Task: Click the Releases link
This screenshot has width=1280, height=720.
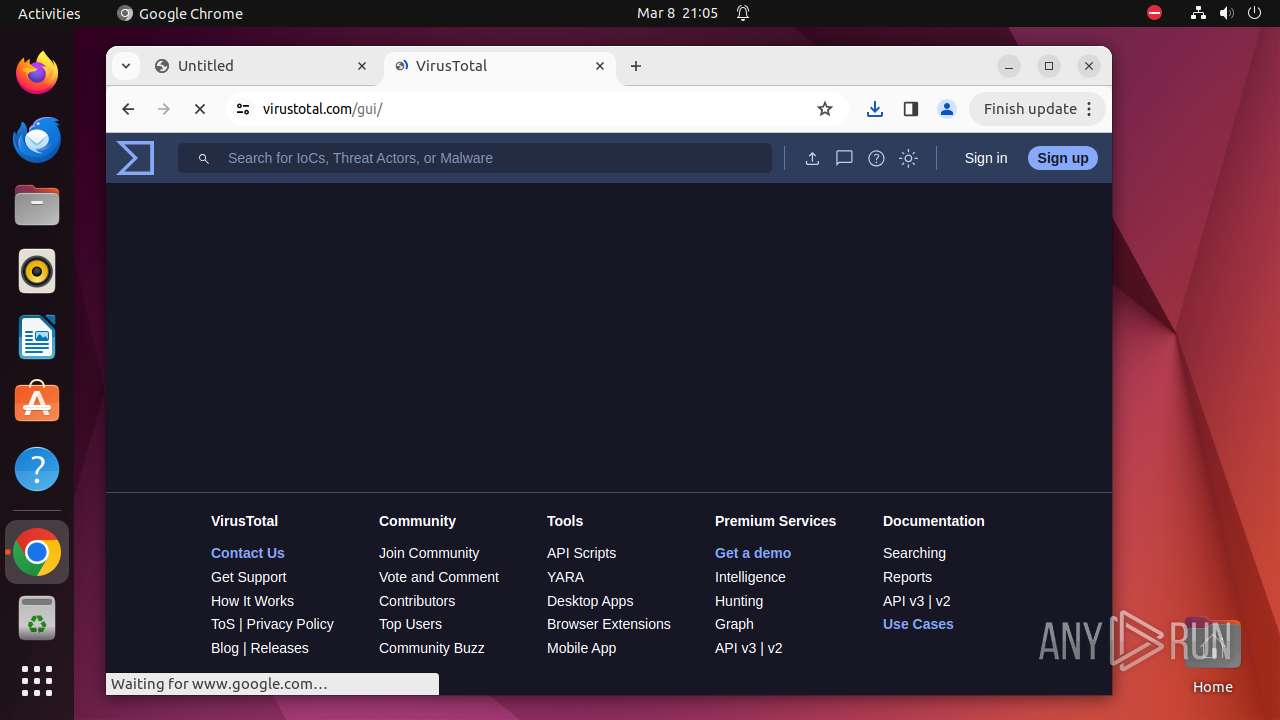Action: pos(280,648)
